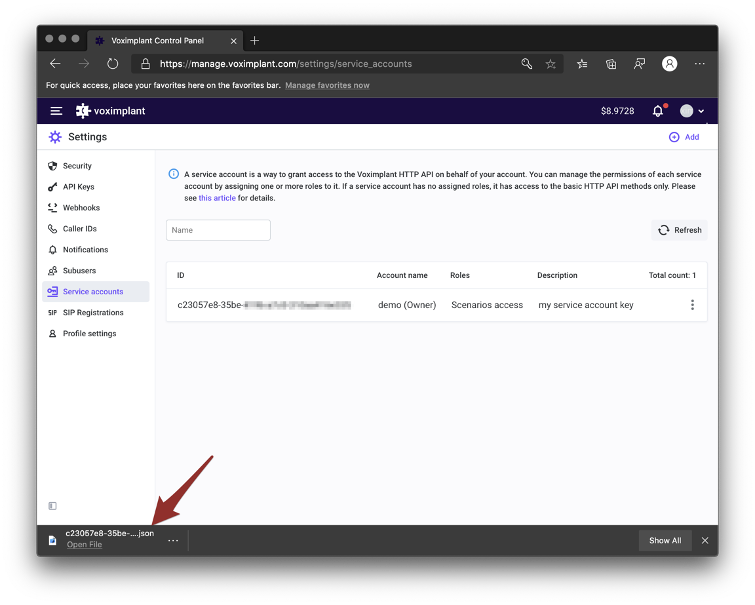Select the Service accounts menu item
Screen dimensions: 755x605
point(96,292)
